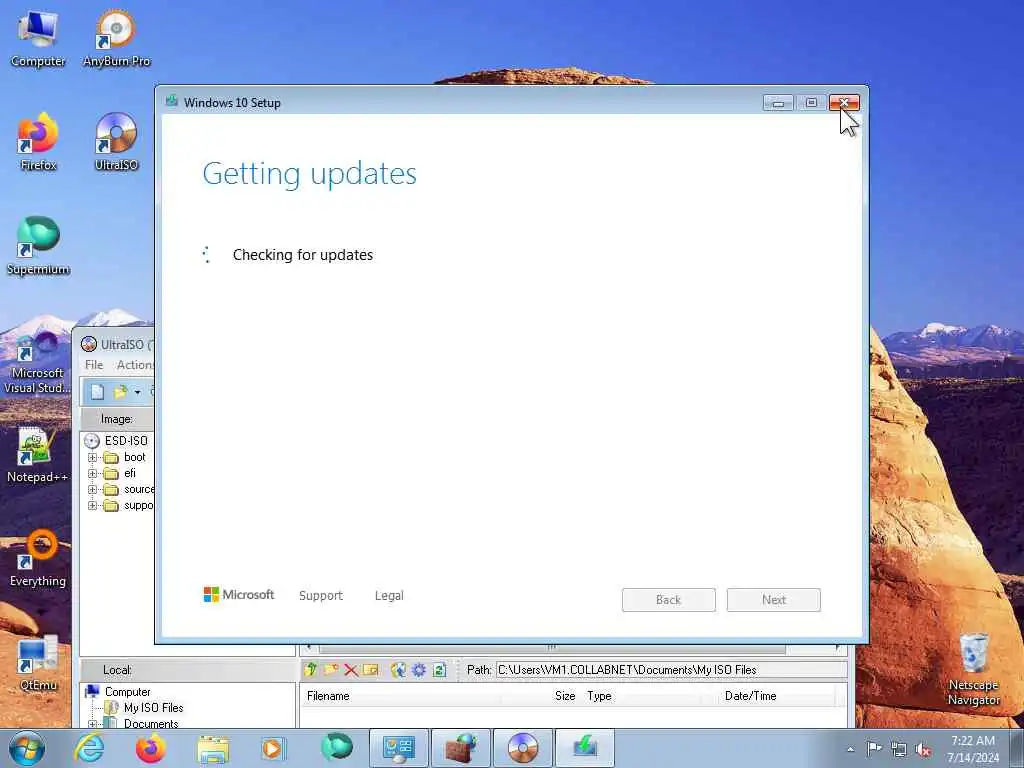1024x768 pixels.
Task: Open network tray icon
Action: [x=899, y=749]
